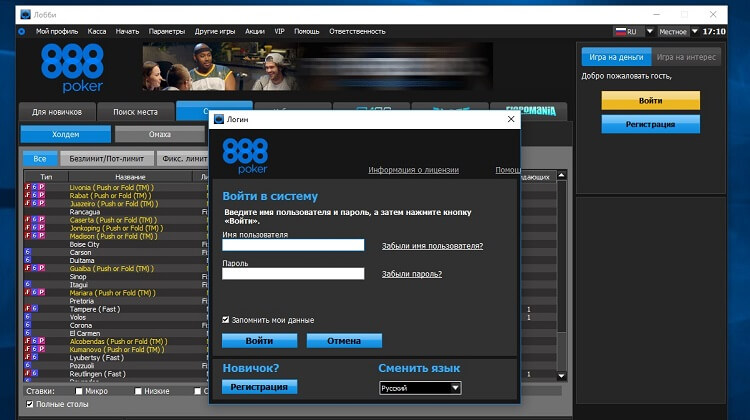This screenshot has width=750, height=420.
Task: Click the 6 type icon on the Carson row
Action: coord(28,252)
